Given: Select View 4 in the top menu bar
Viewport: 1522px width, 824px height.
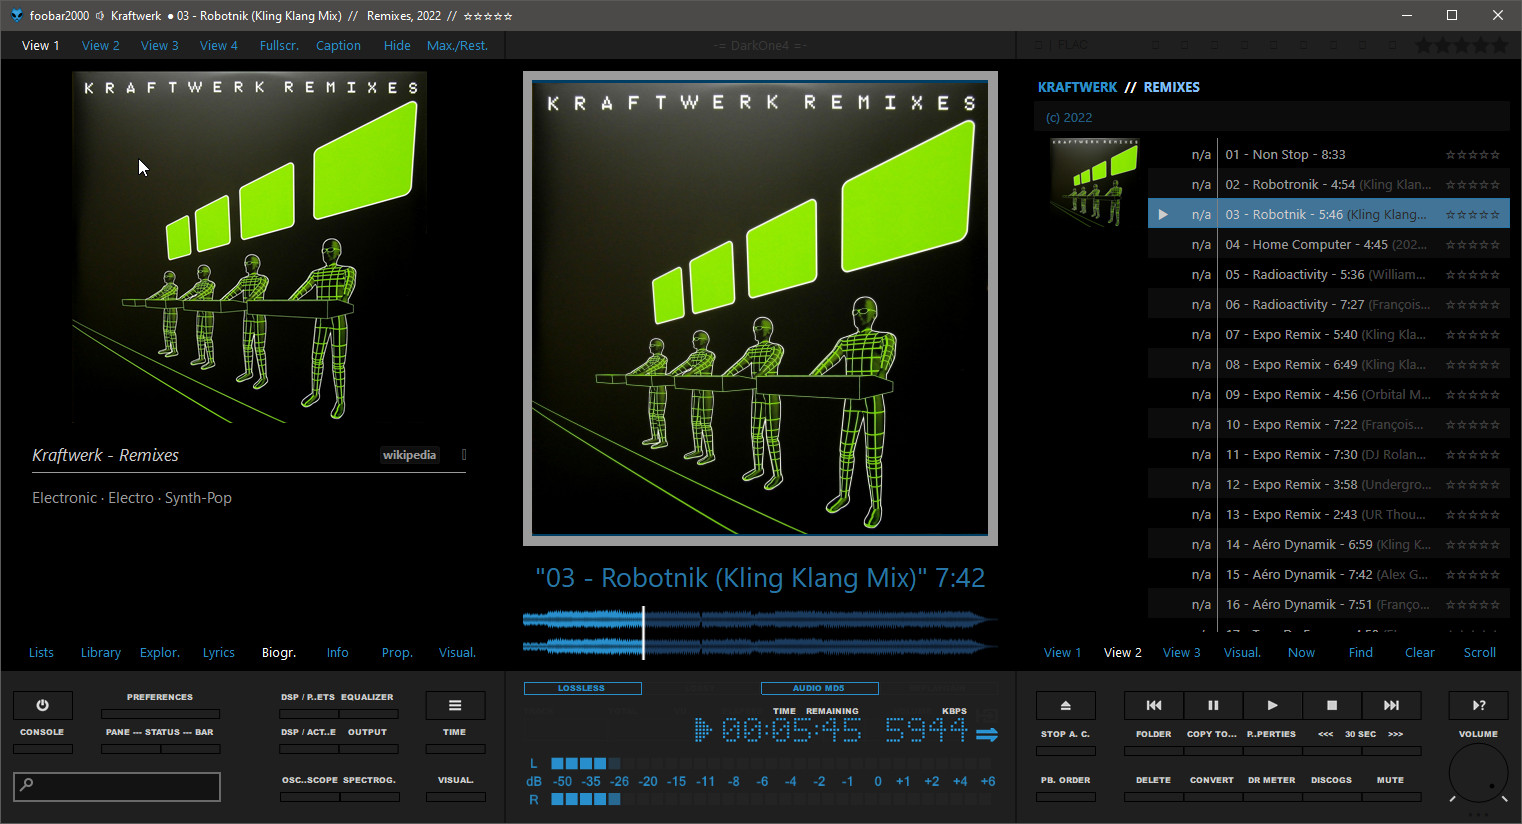Looking at the screenshot, I should pos(219,45).
